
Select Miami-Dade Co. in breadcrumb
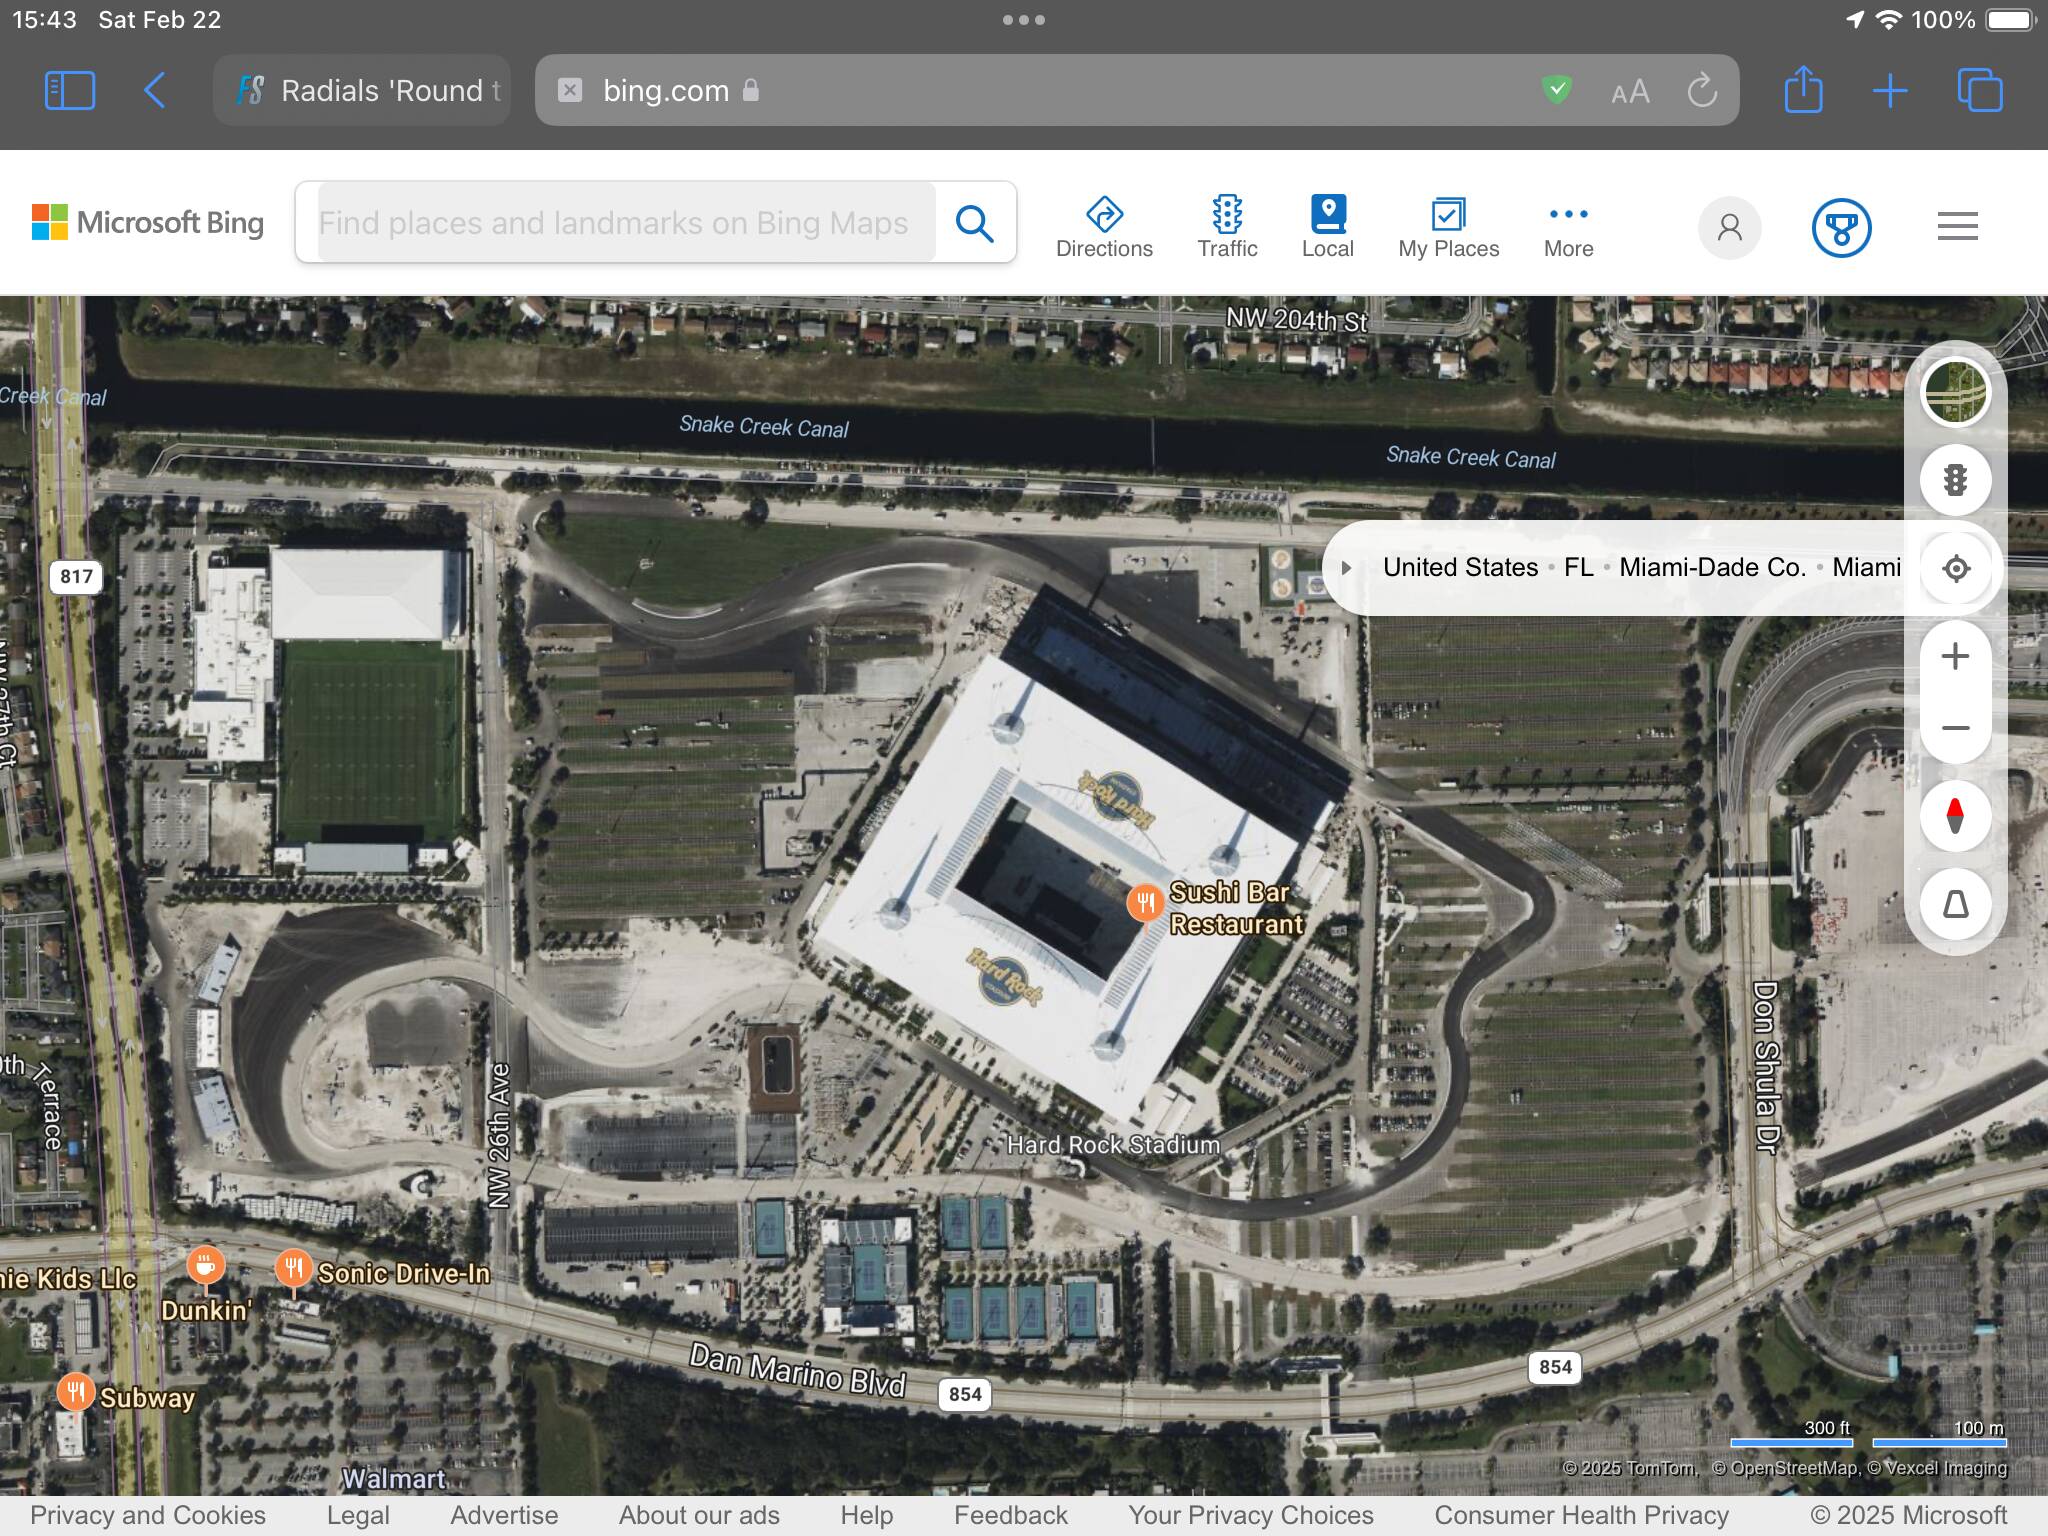pyautogui.click(x=1711, y=568)
